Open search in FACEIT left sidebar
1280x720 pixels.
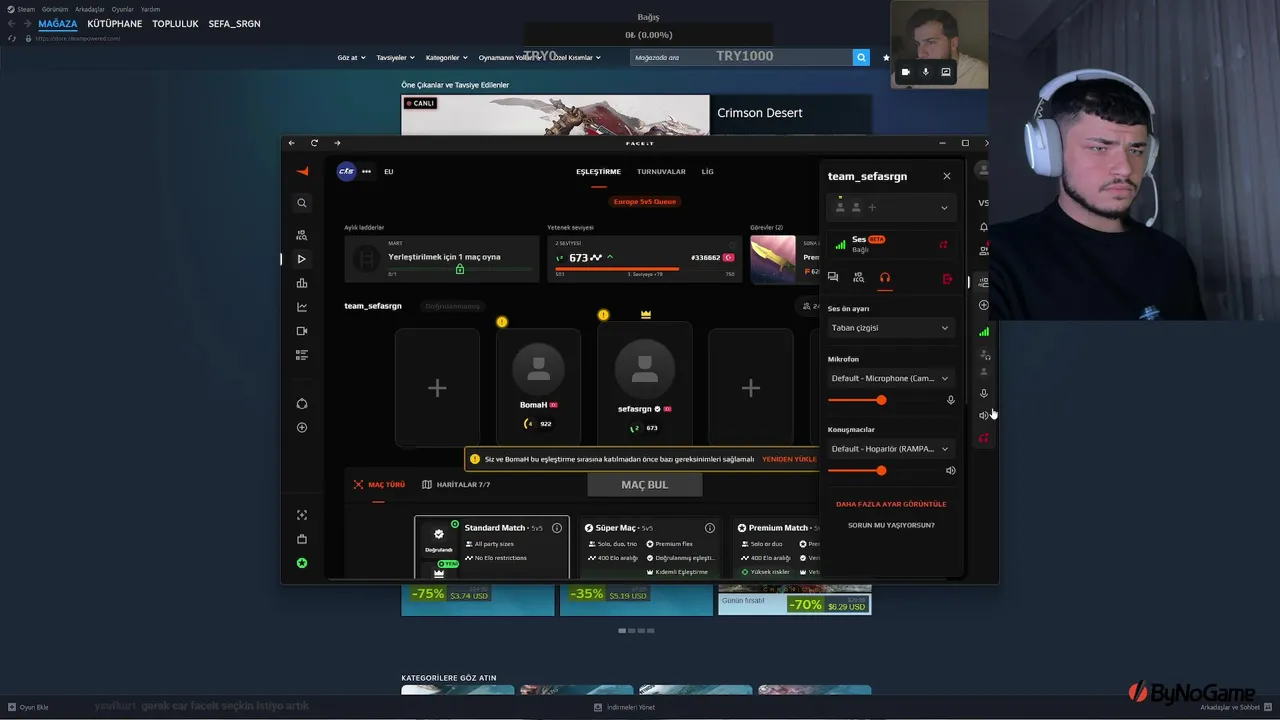pyautogui.click(x=302, y=203)
